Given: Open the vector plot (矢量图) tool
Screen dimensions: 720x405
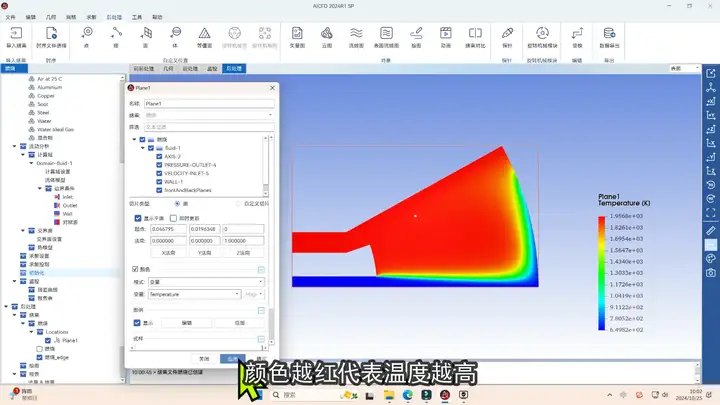Looking at the screenshot, I should click(x=297, y=37).
